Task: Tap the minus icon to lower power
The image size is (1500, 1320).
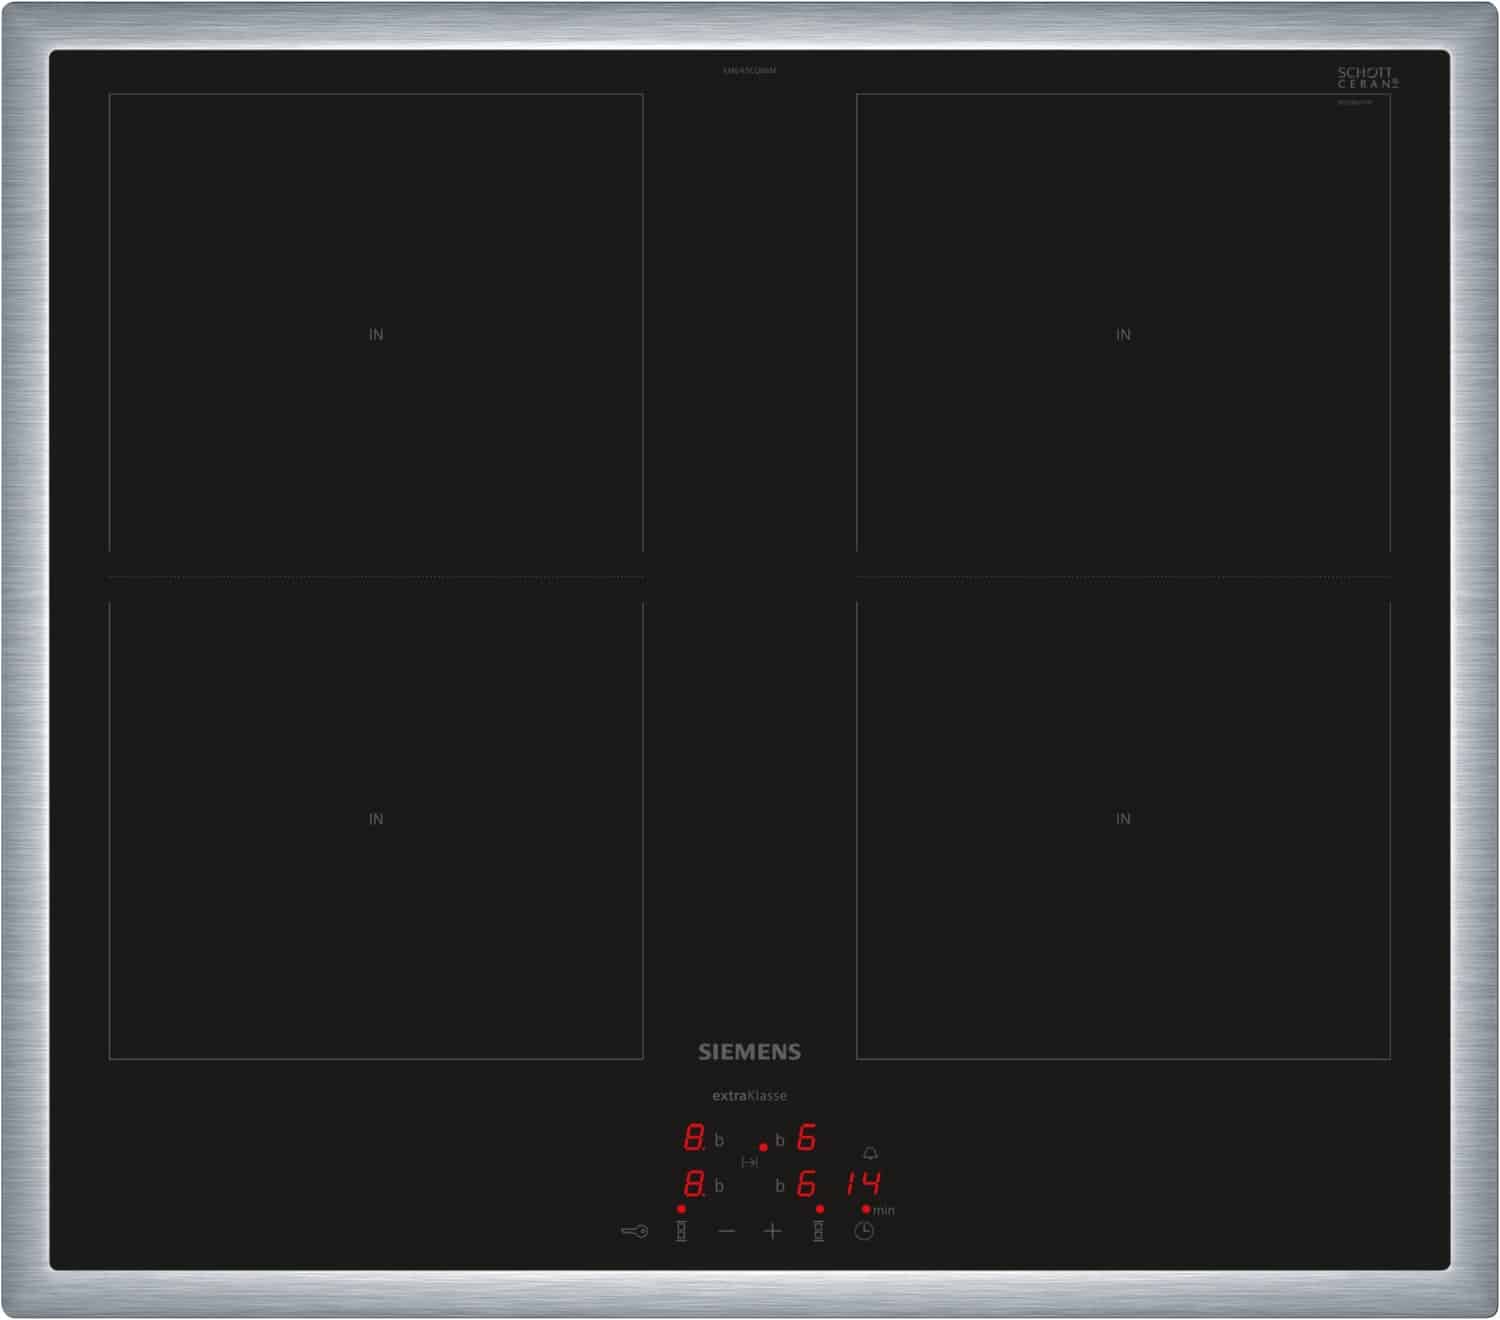Action: click(727, 1231)
